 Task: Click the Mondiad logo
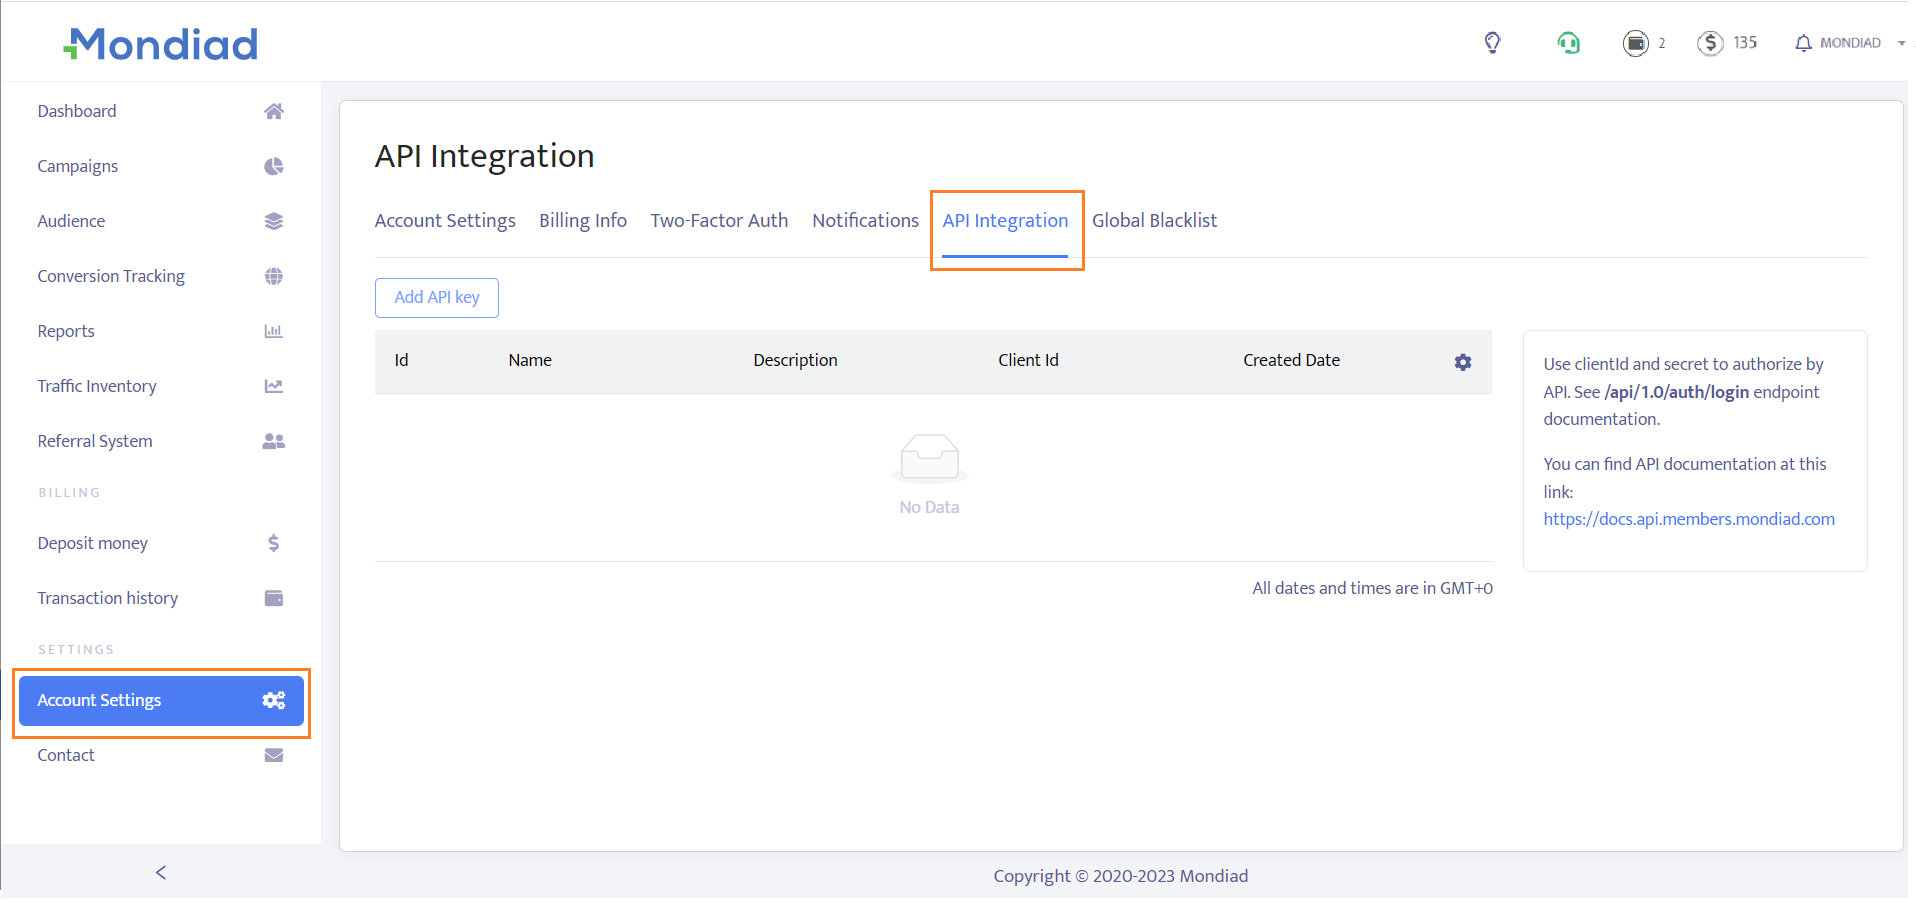click(x=161, y=44)
